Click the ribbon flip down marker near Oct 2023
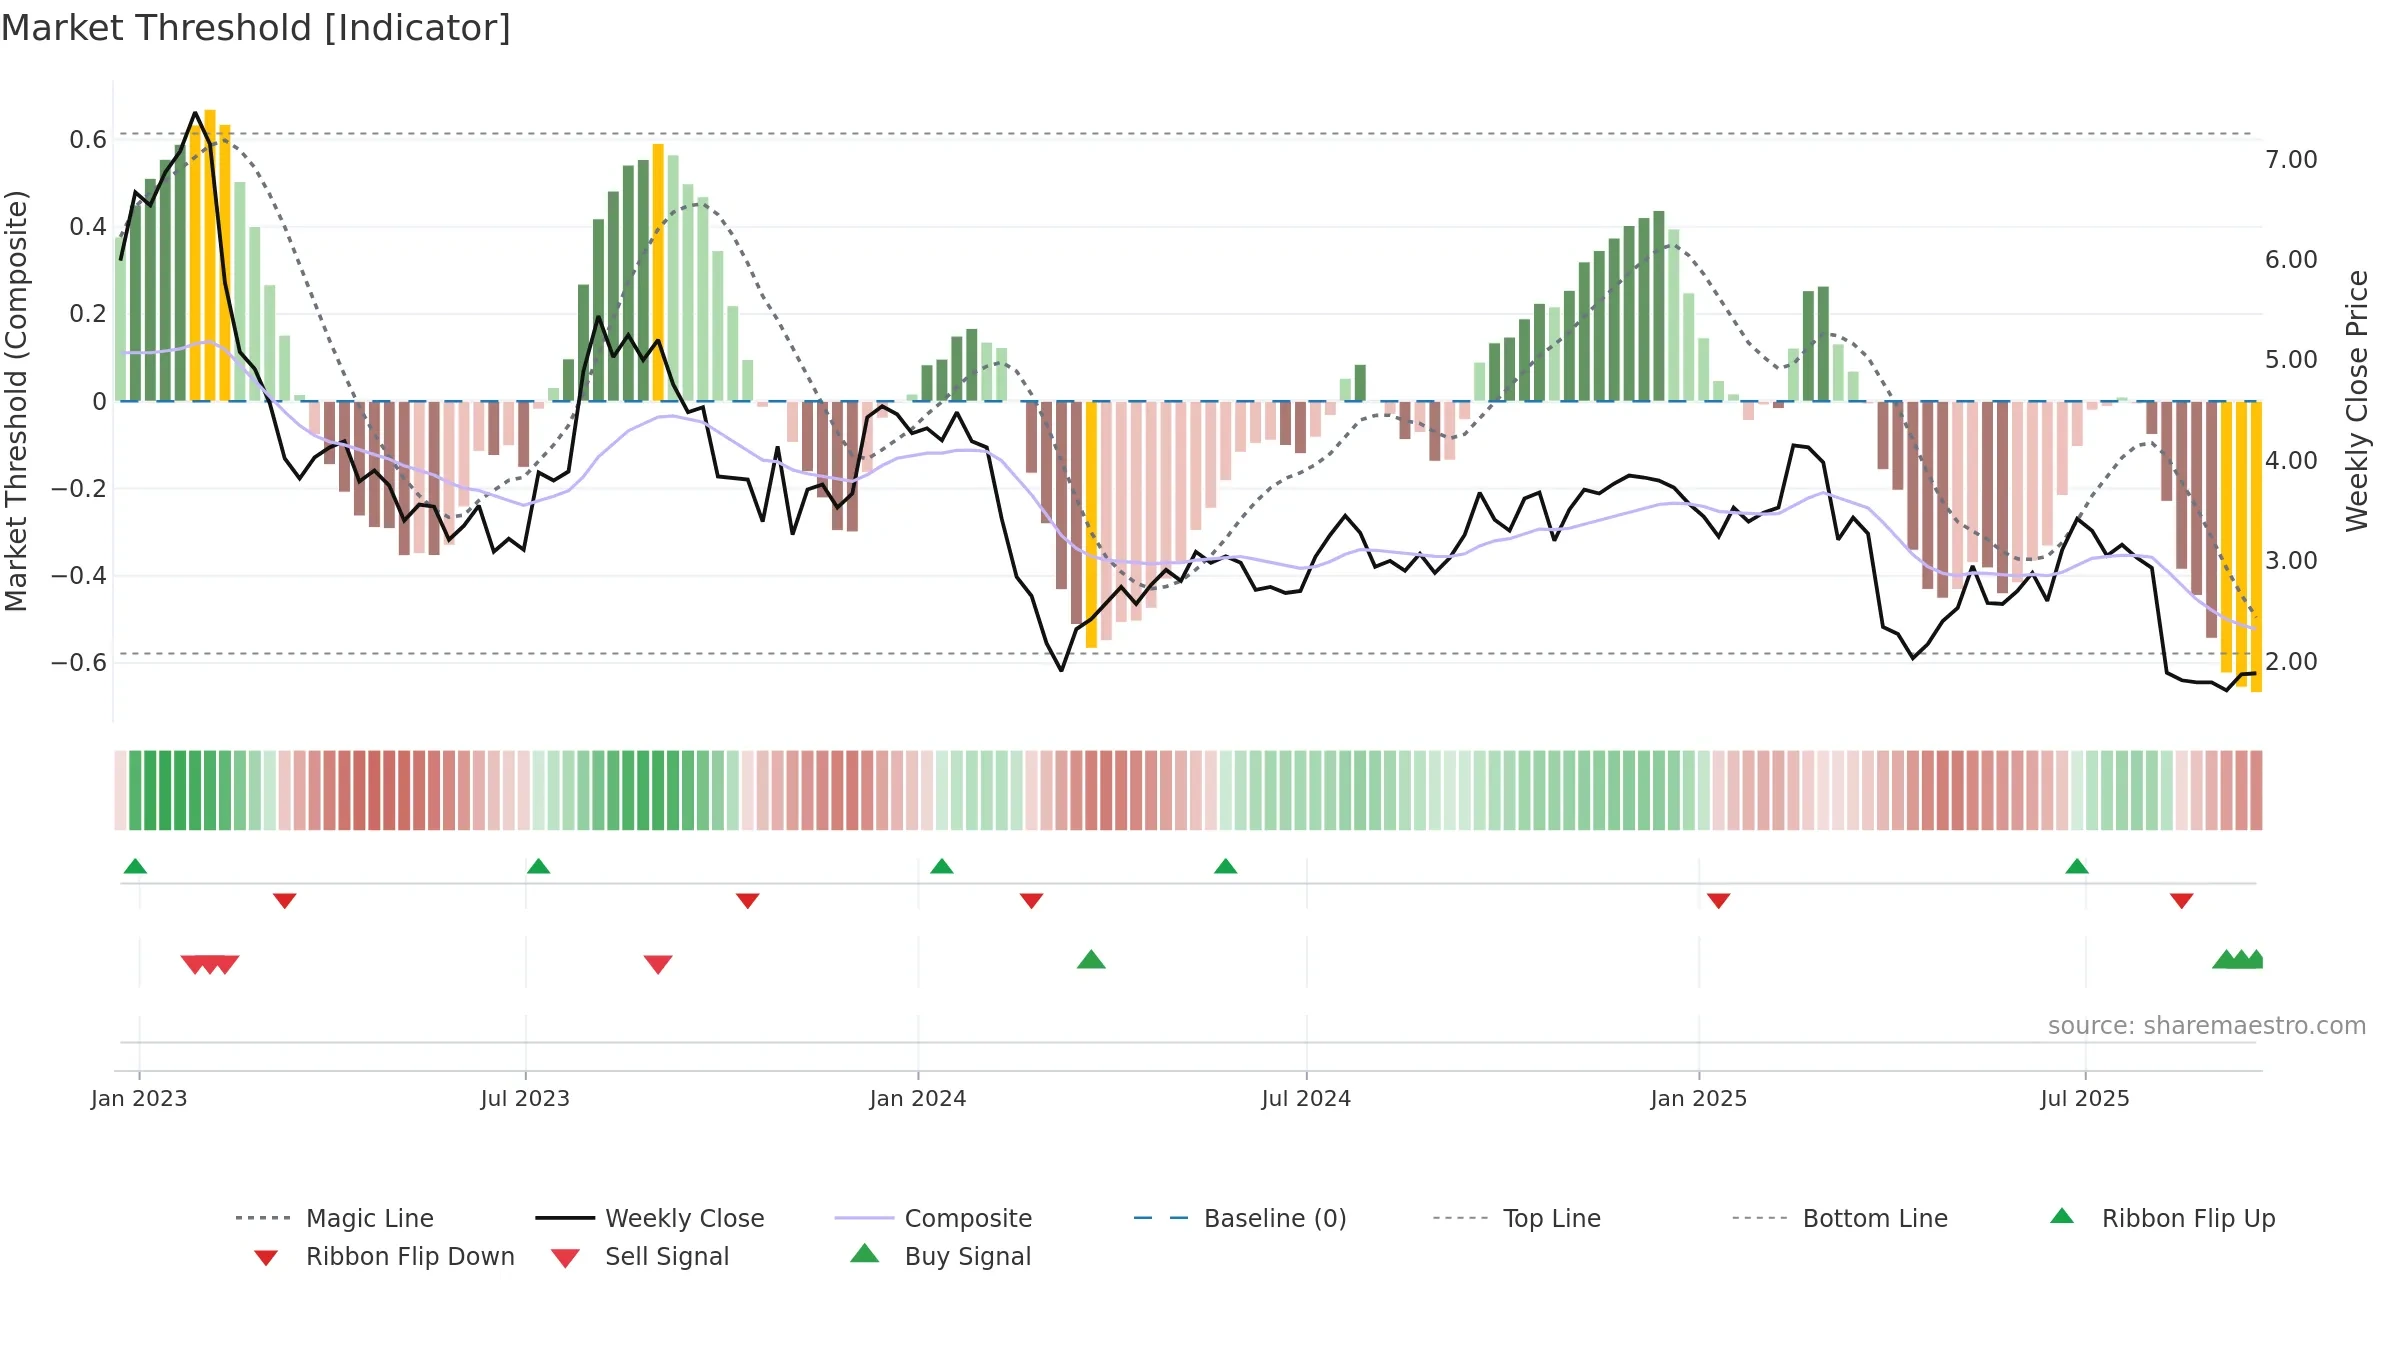 748,901
